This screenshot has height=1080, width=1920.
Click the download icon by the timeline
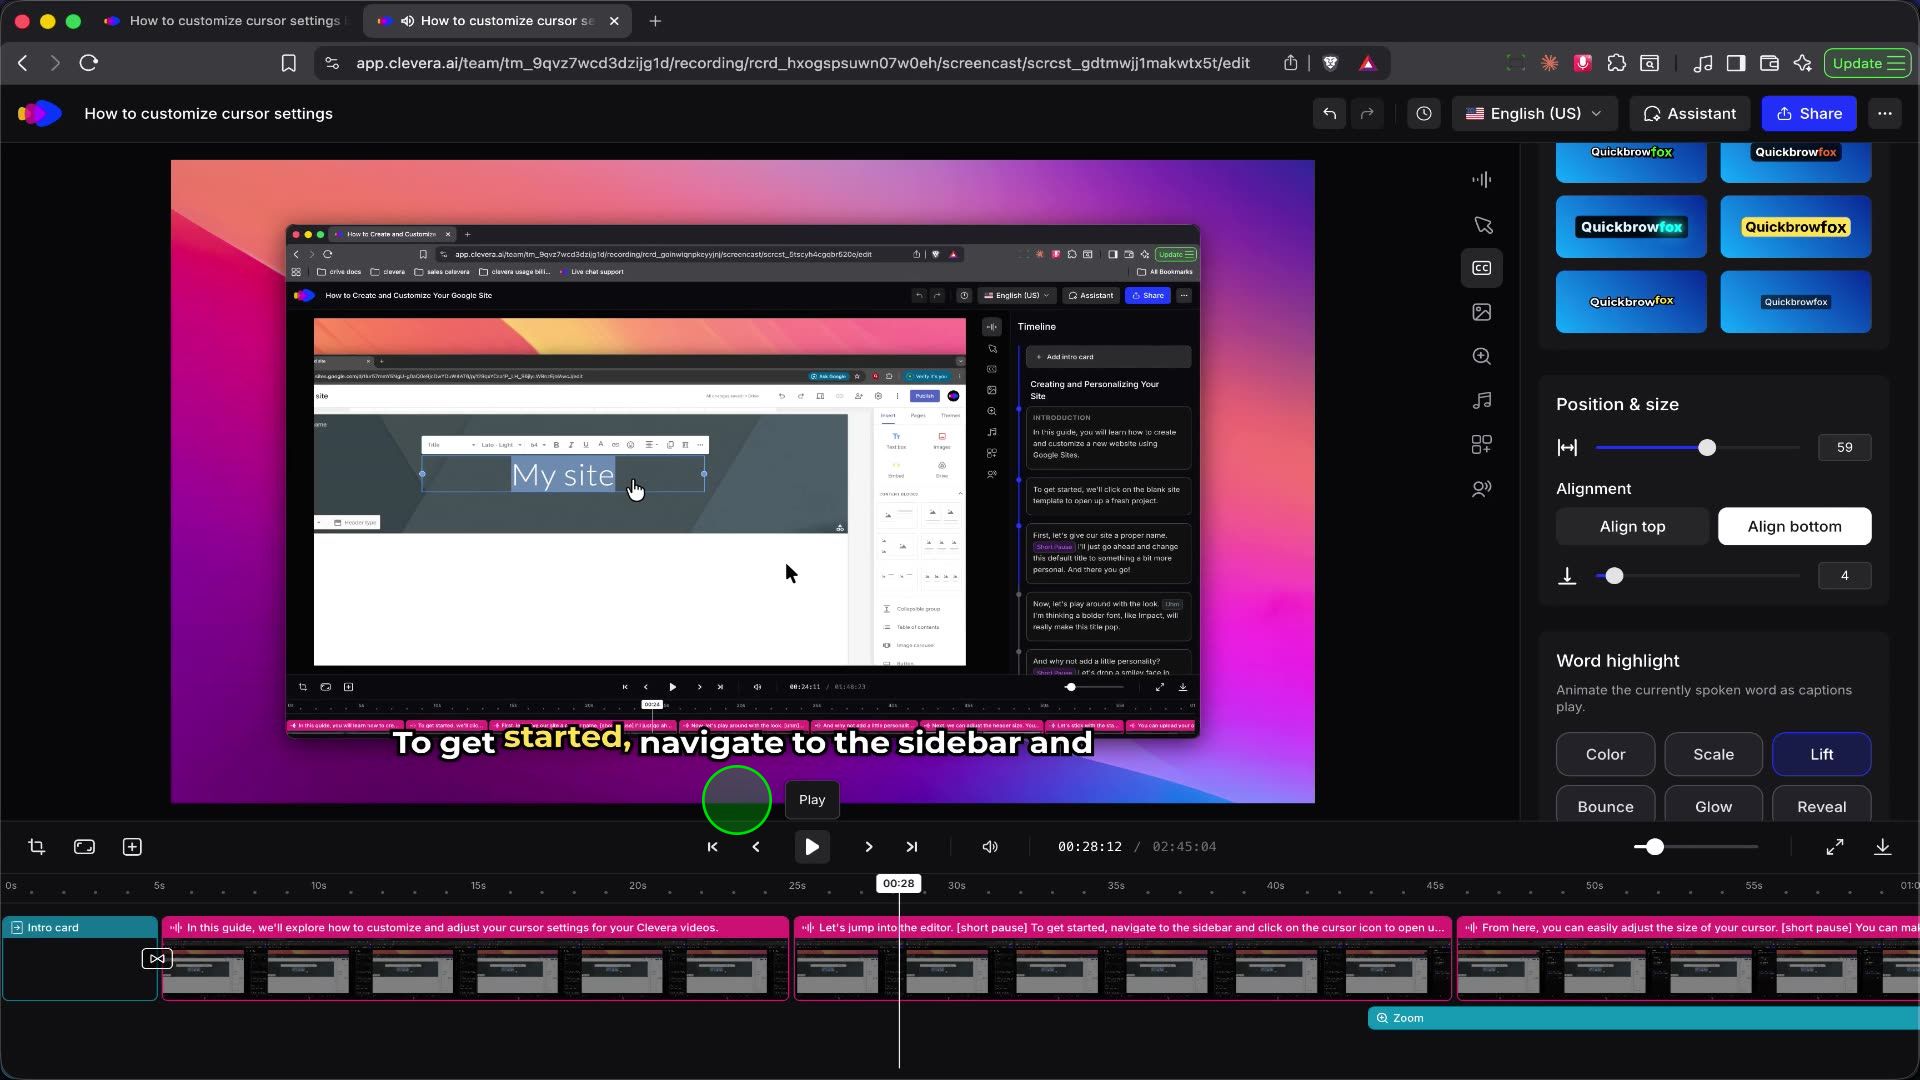tap(1882, 847)
